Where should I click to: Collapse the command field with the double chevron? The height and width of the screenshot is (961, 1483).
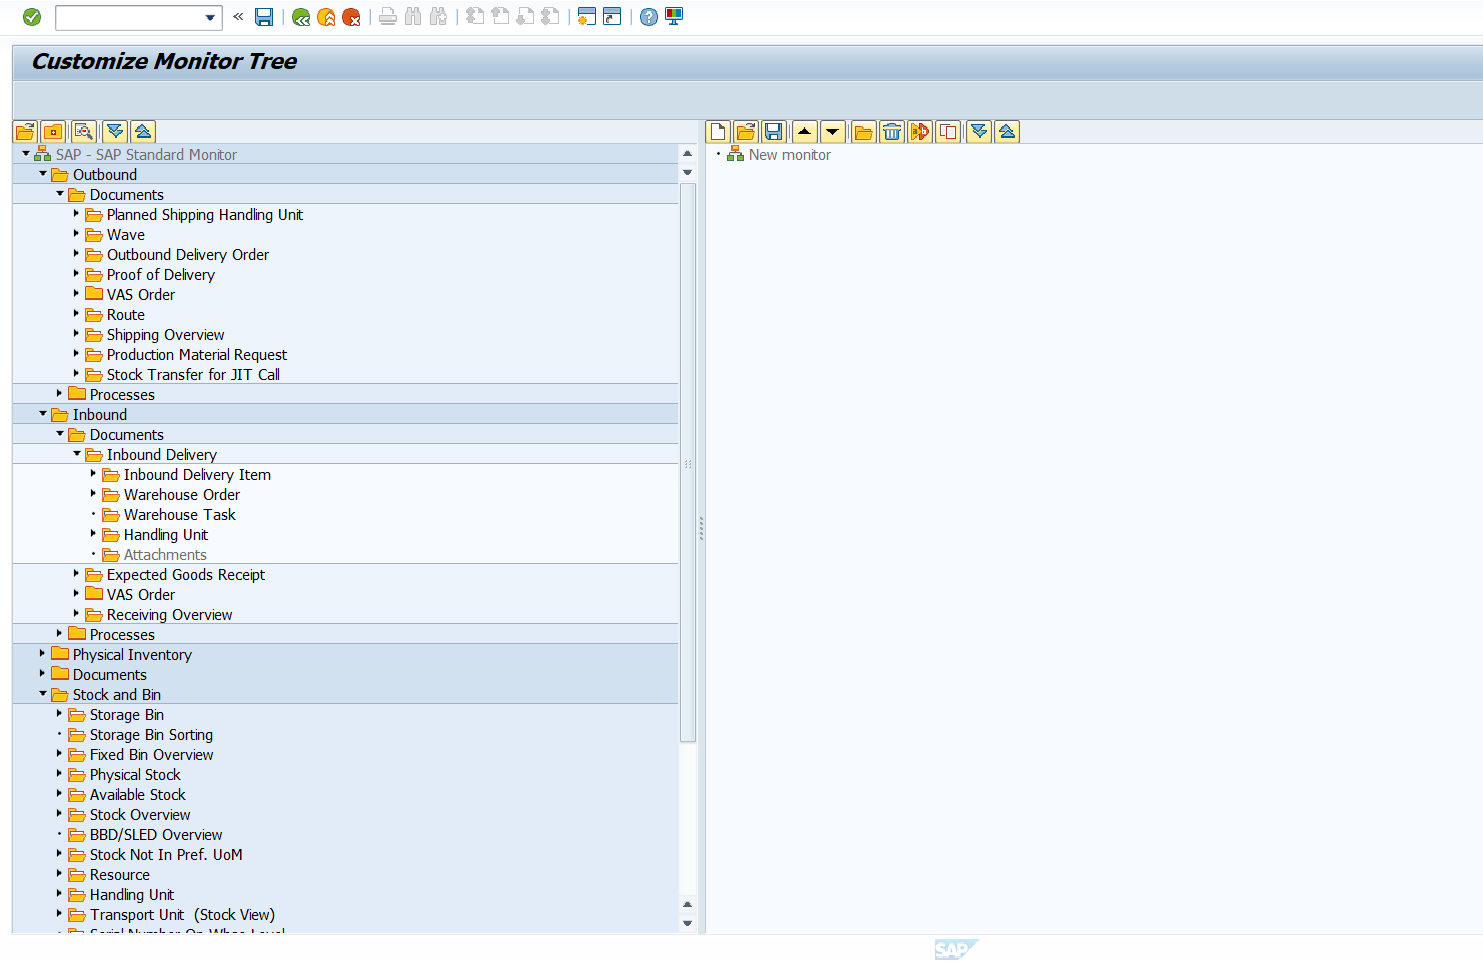(238, 17)
